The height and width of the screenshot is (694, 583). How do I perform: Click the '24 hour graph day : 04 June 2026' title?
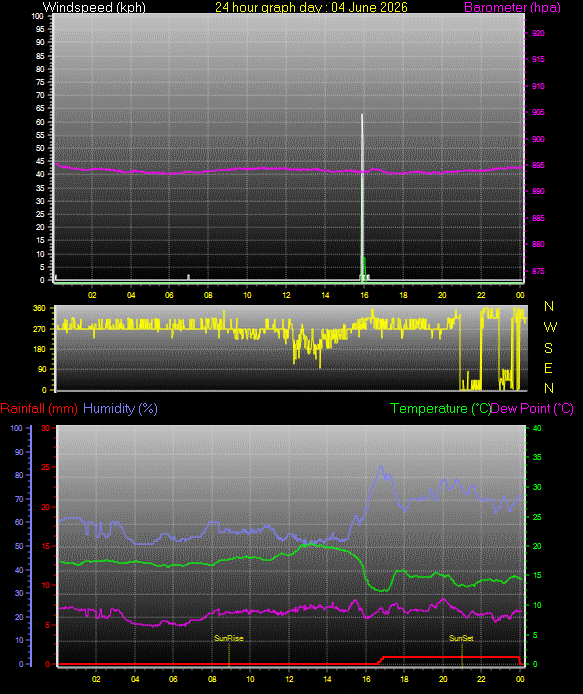pos(311,7)
